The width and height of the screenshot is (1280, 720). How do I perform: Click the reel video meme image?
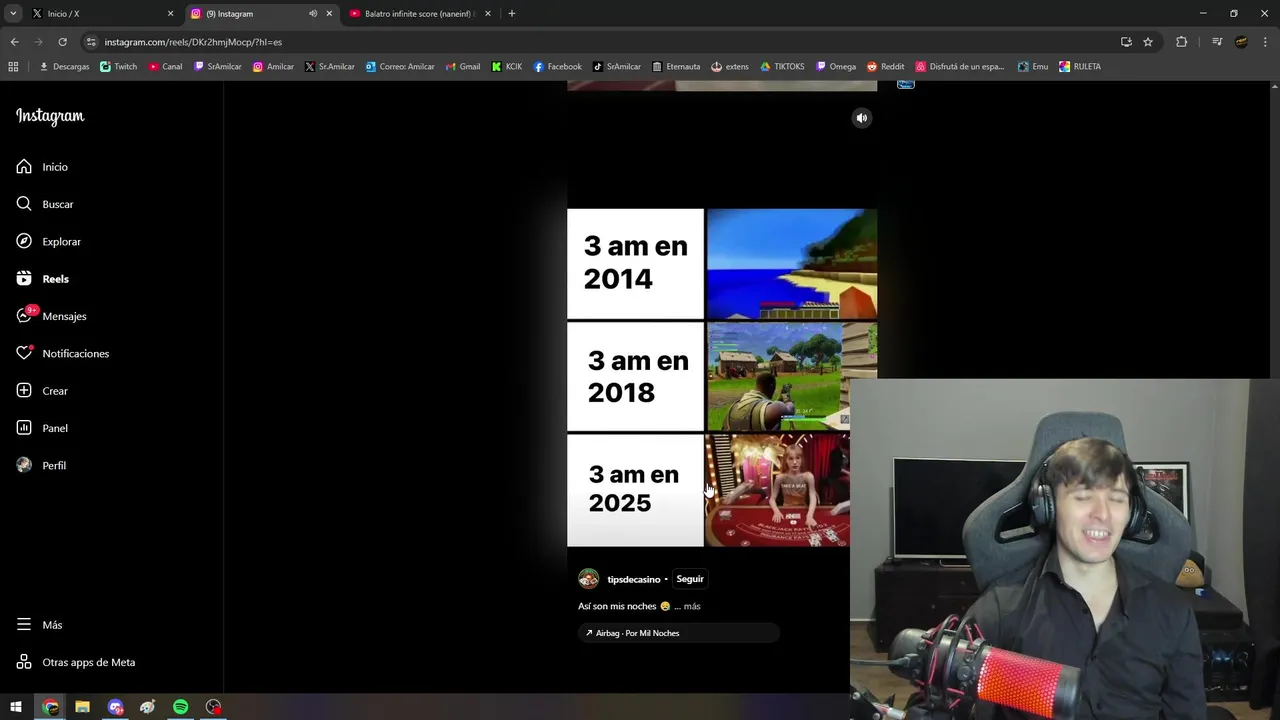(722, 377)
